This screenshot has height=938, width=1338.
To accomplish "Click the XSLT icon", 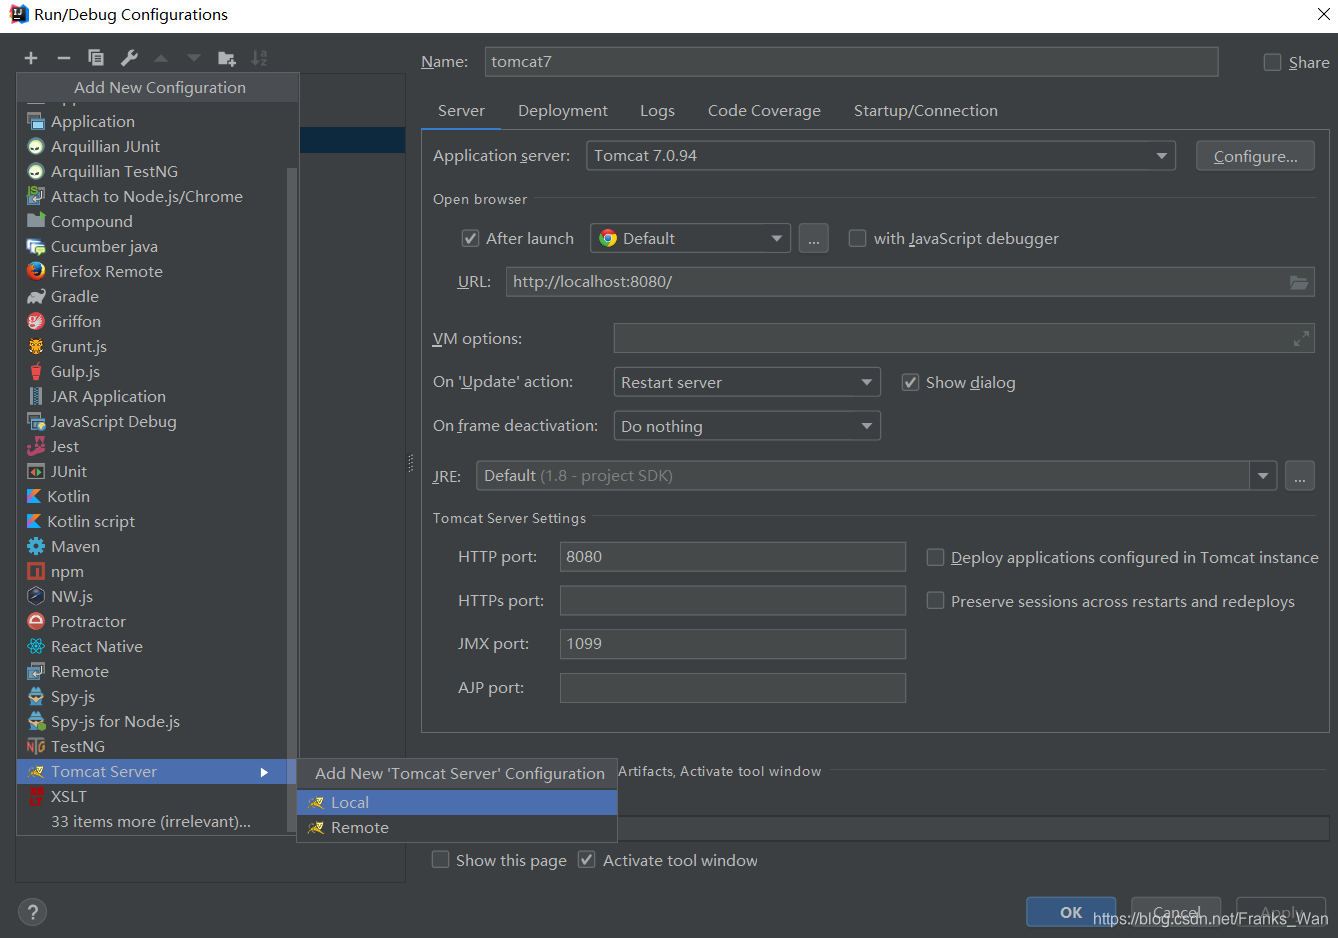I will 36,796.
